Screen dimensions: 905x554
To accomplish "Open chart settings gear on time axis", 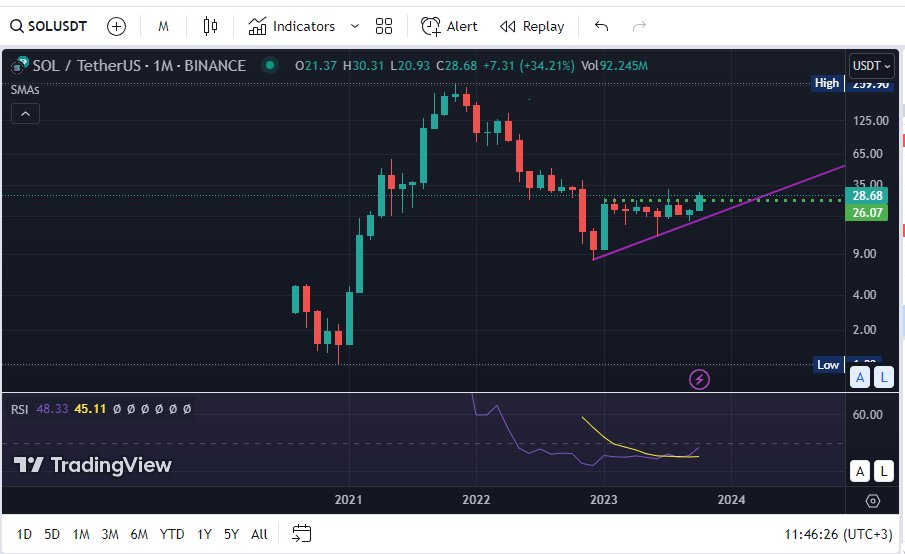I will (873, 501).
